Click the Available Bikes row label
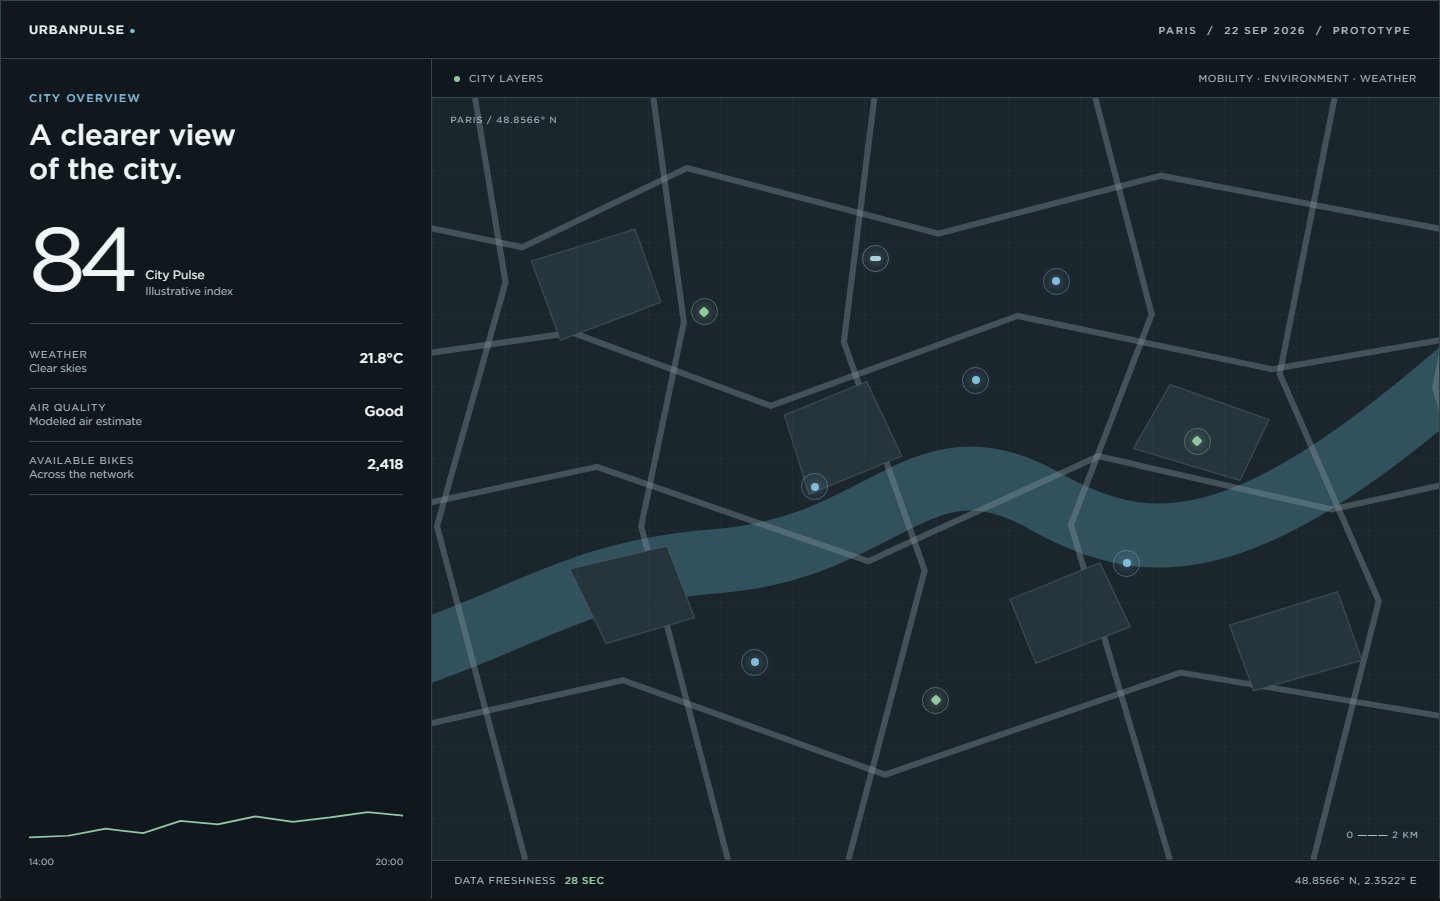This screenshot has height=901, width=1440. coord(81,461)
